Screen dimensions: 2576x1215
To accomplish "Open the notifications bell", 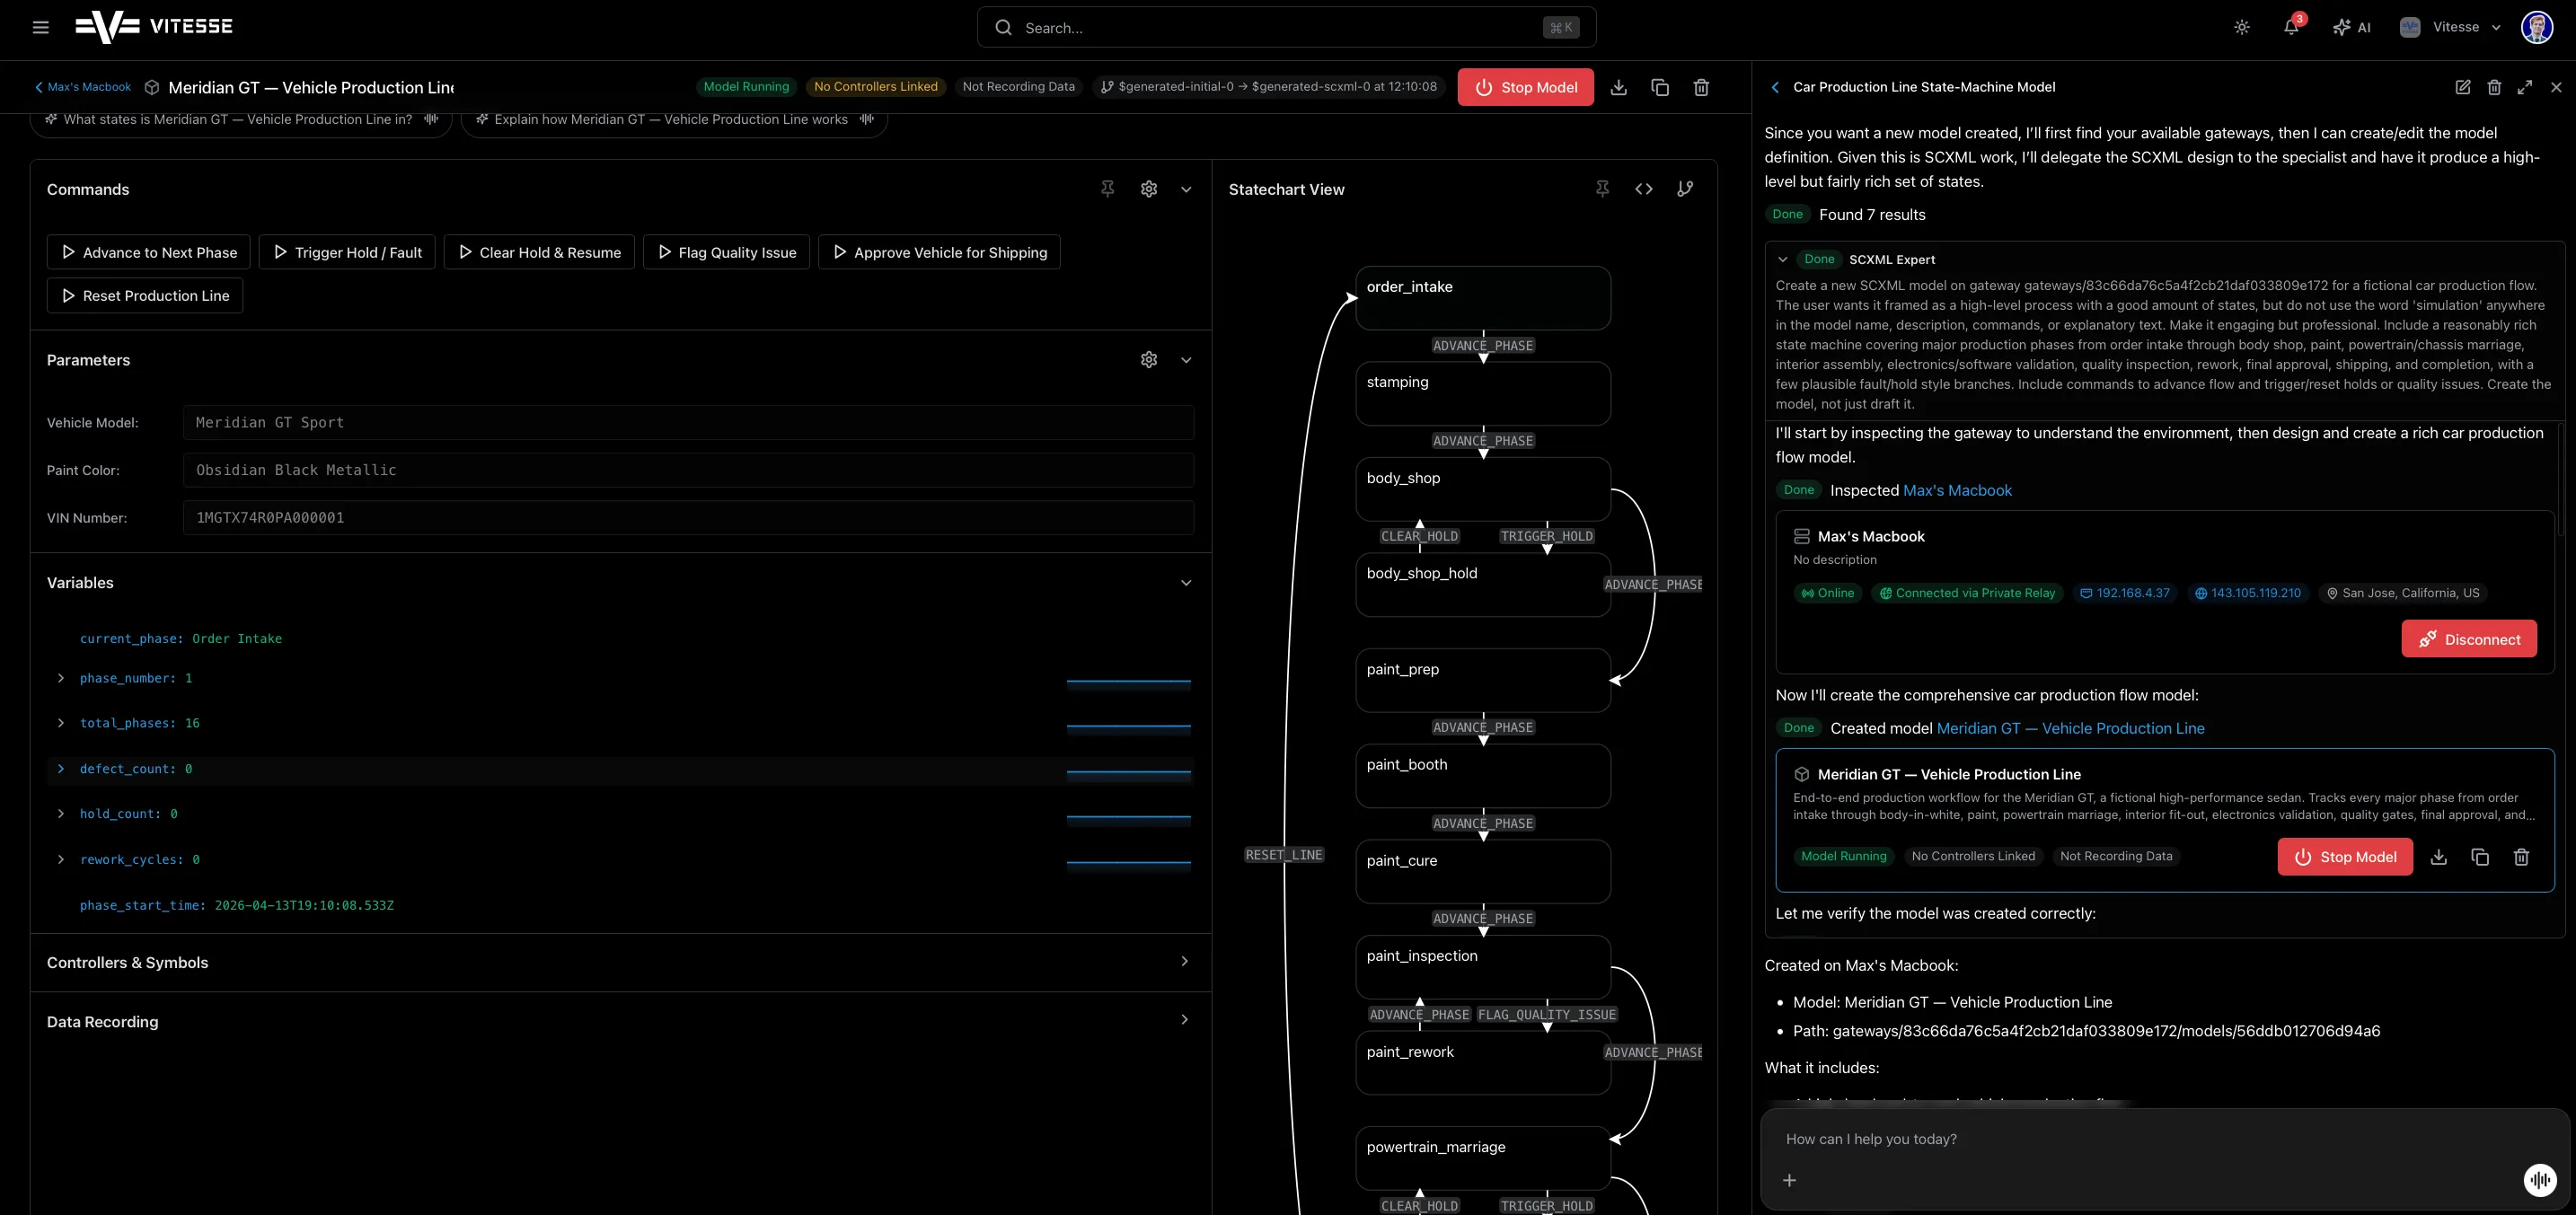I will click(2291, 27).
